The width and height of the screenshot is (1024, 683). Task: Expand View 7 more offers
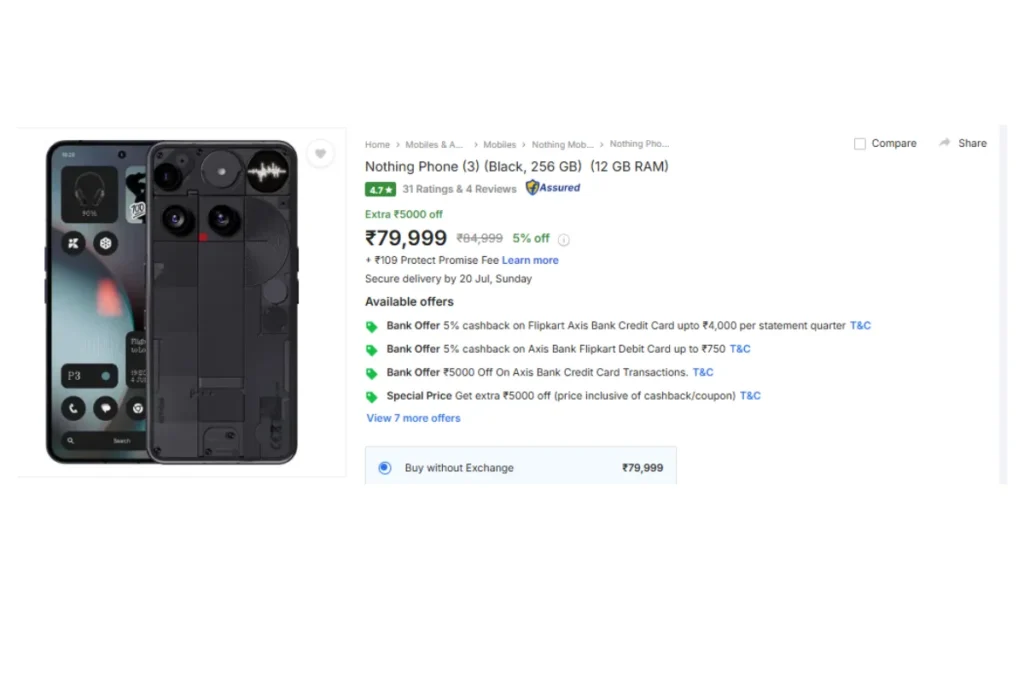click(x=413, y=419)
